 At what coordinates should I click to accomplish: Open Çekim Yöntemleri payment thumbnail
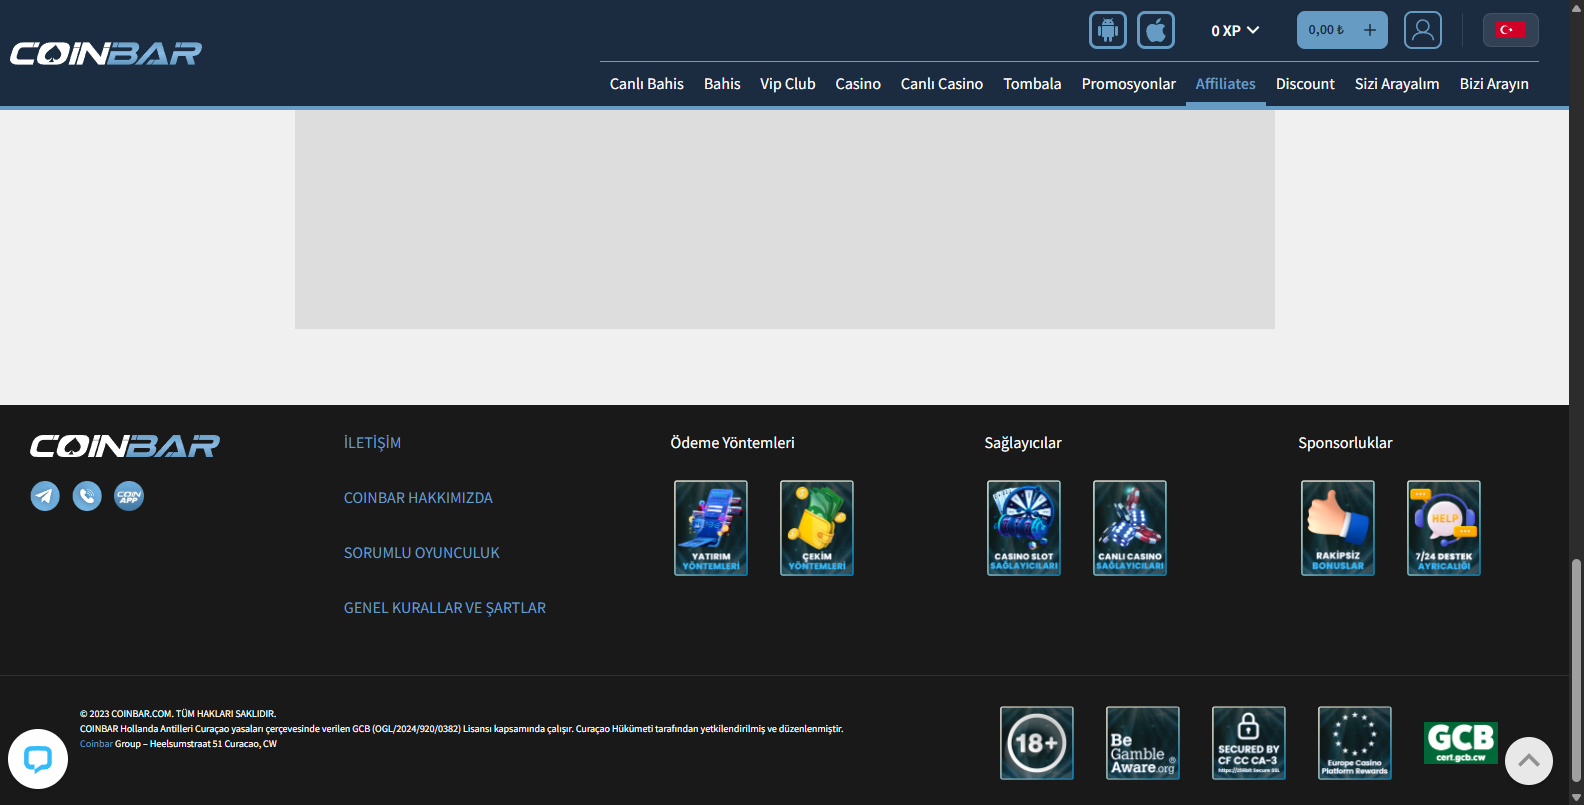817,528
